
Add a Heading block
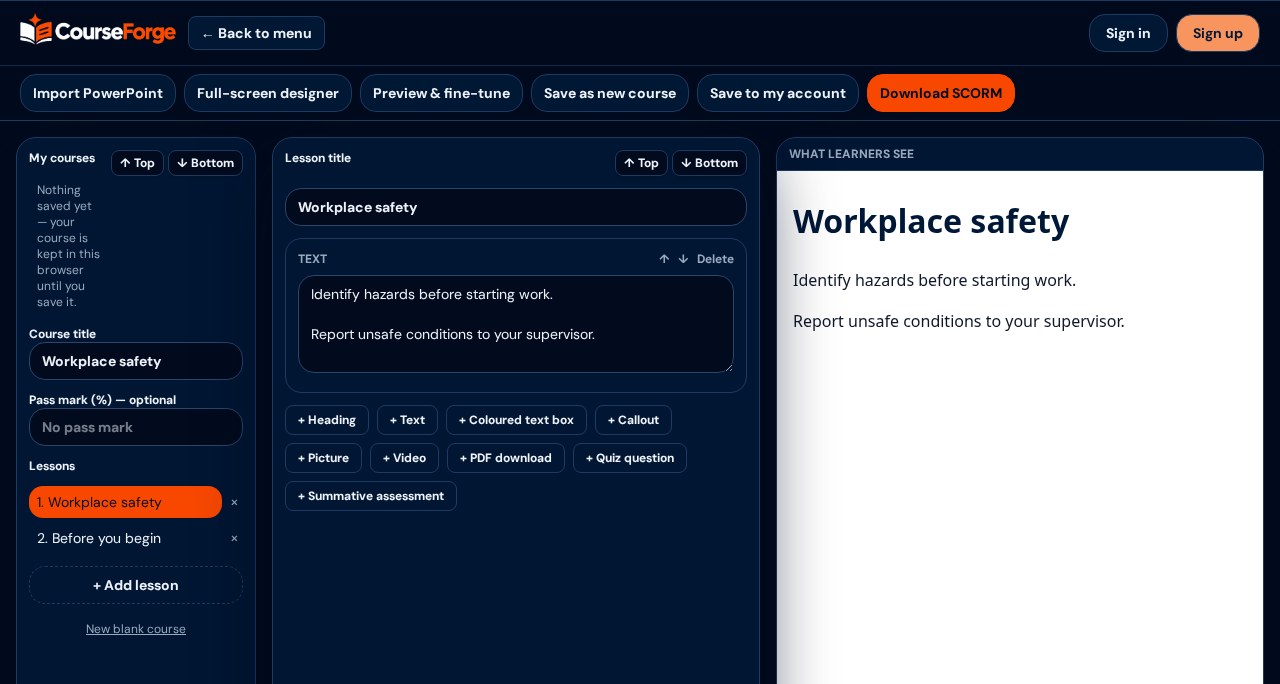(x=327, y=420)
